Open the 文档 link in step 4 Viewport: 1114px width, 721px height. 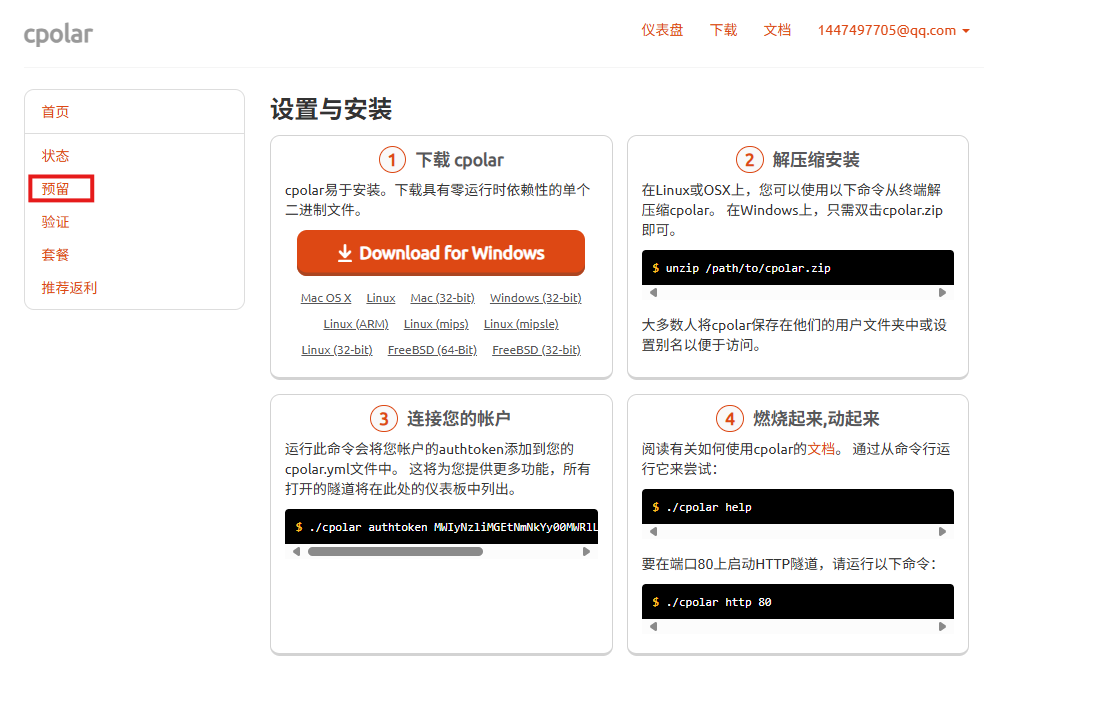pyautogui.click(x=821, y=449)
